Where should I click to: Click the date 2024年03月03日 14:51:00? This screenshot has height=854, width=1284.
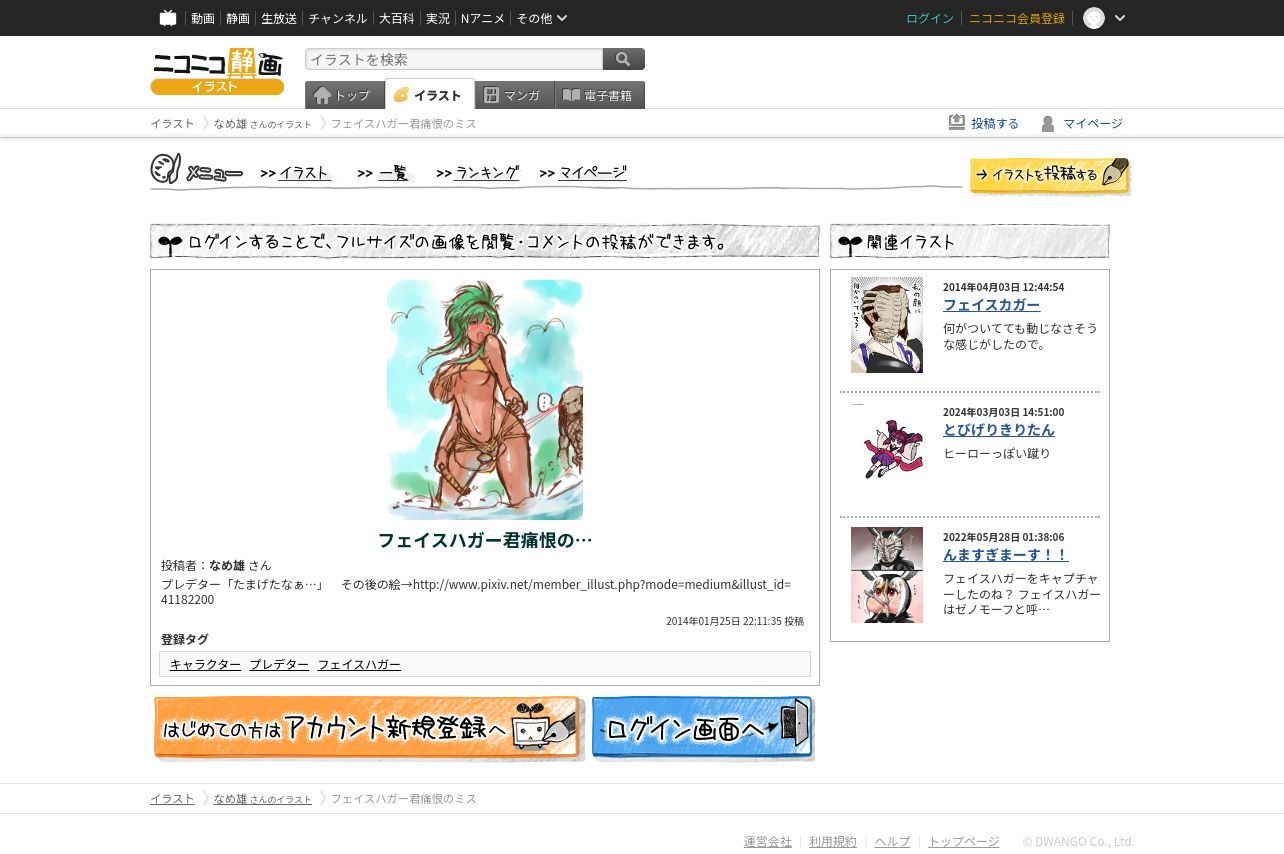point(1003,412)
